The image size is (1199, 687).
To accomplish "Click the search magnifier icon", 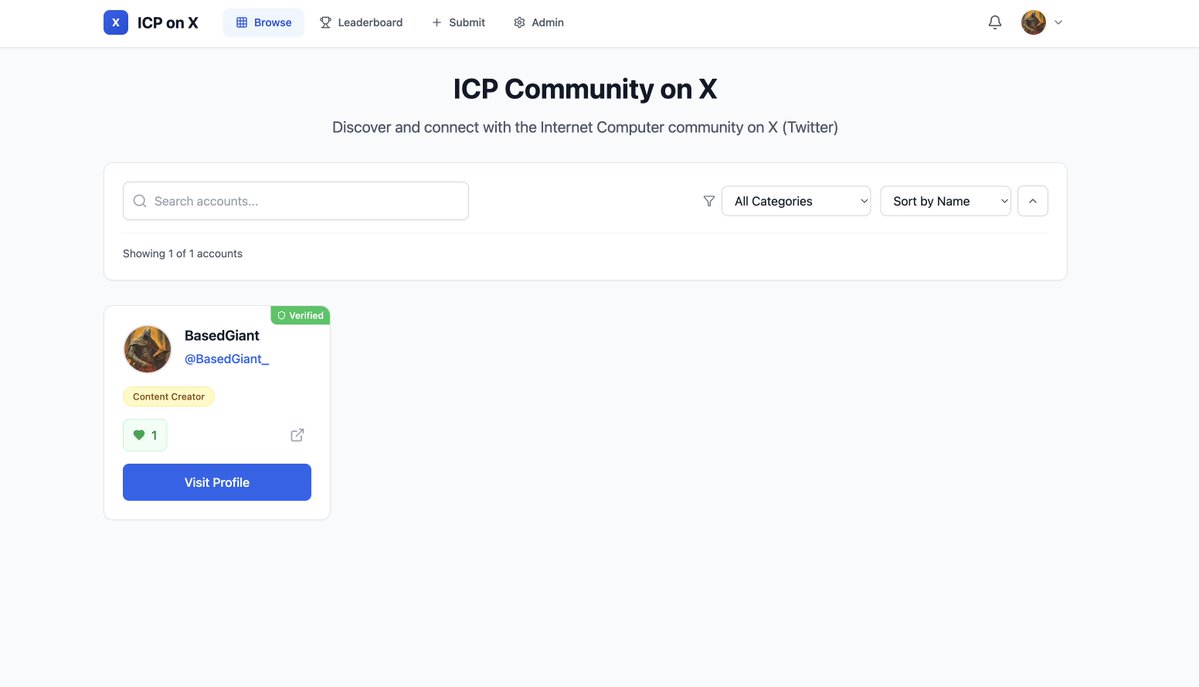I will pyautogui.click(x=140, y=201).
